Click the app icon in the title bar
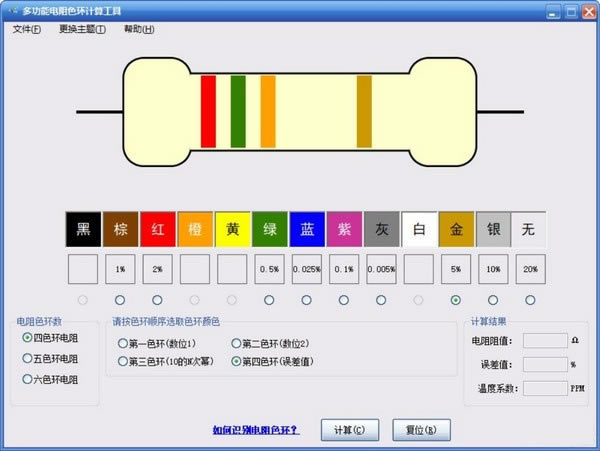Image resolution: width=600 pixels, height=451 pixels. [11, 11]
